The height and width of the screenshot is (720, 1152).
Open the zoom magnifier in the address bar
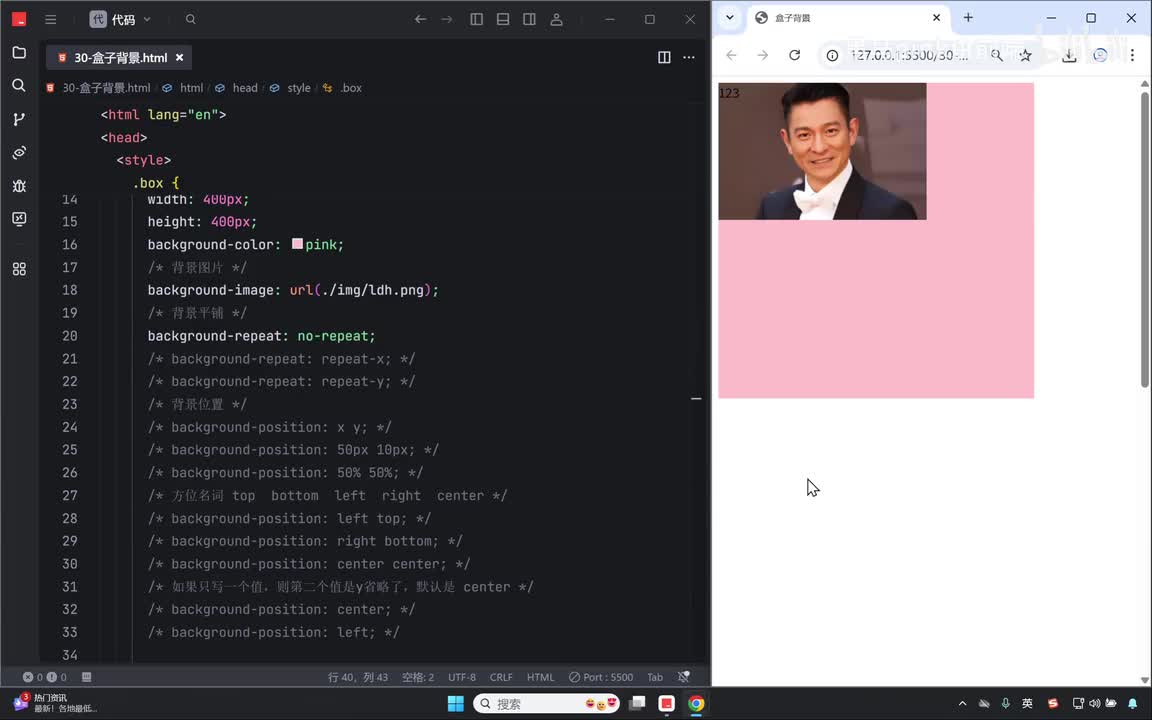coord(996,55)
